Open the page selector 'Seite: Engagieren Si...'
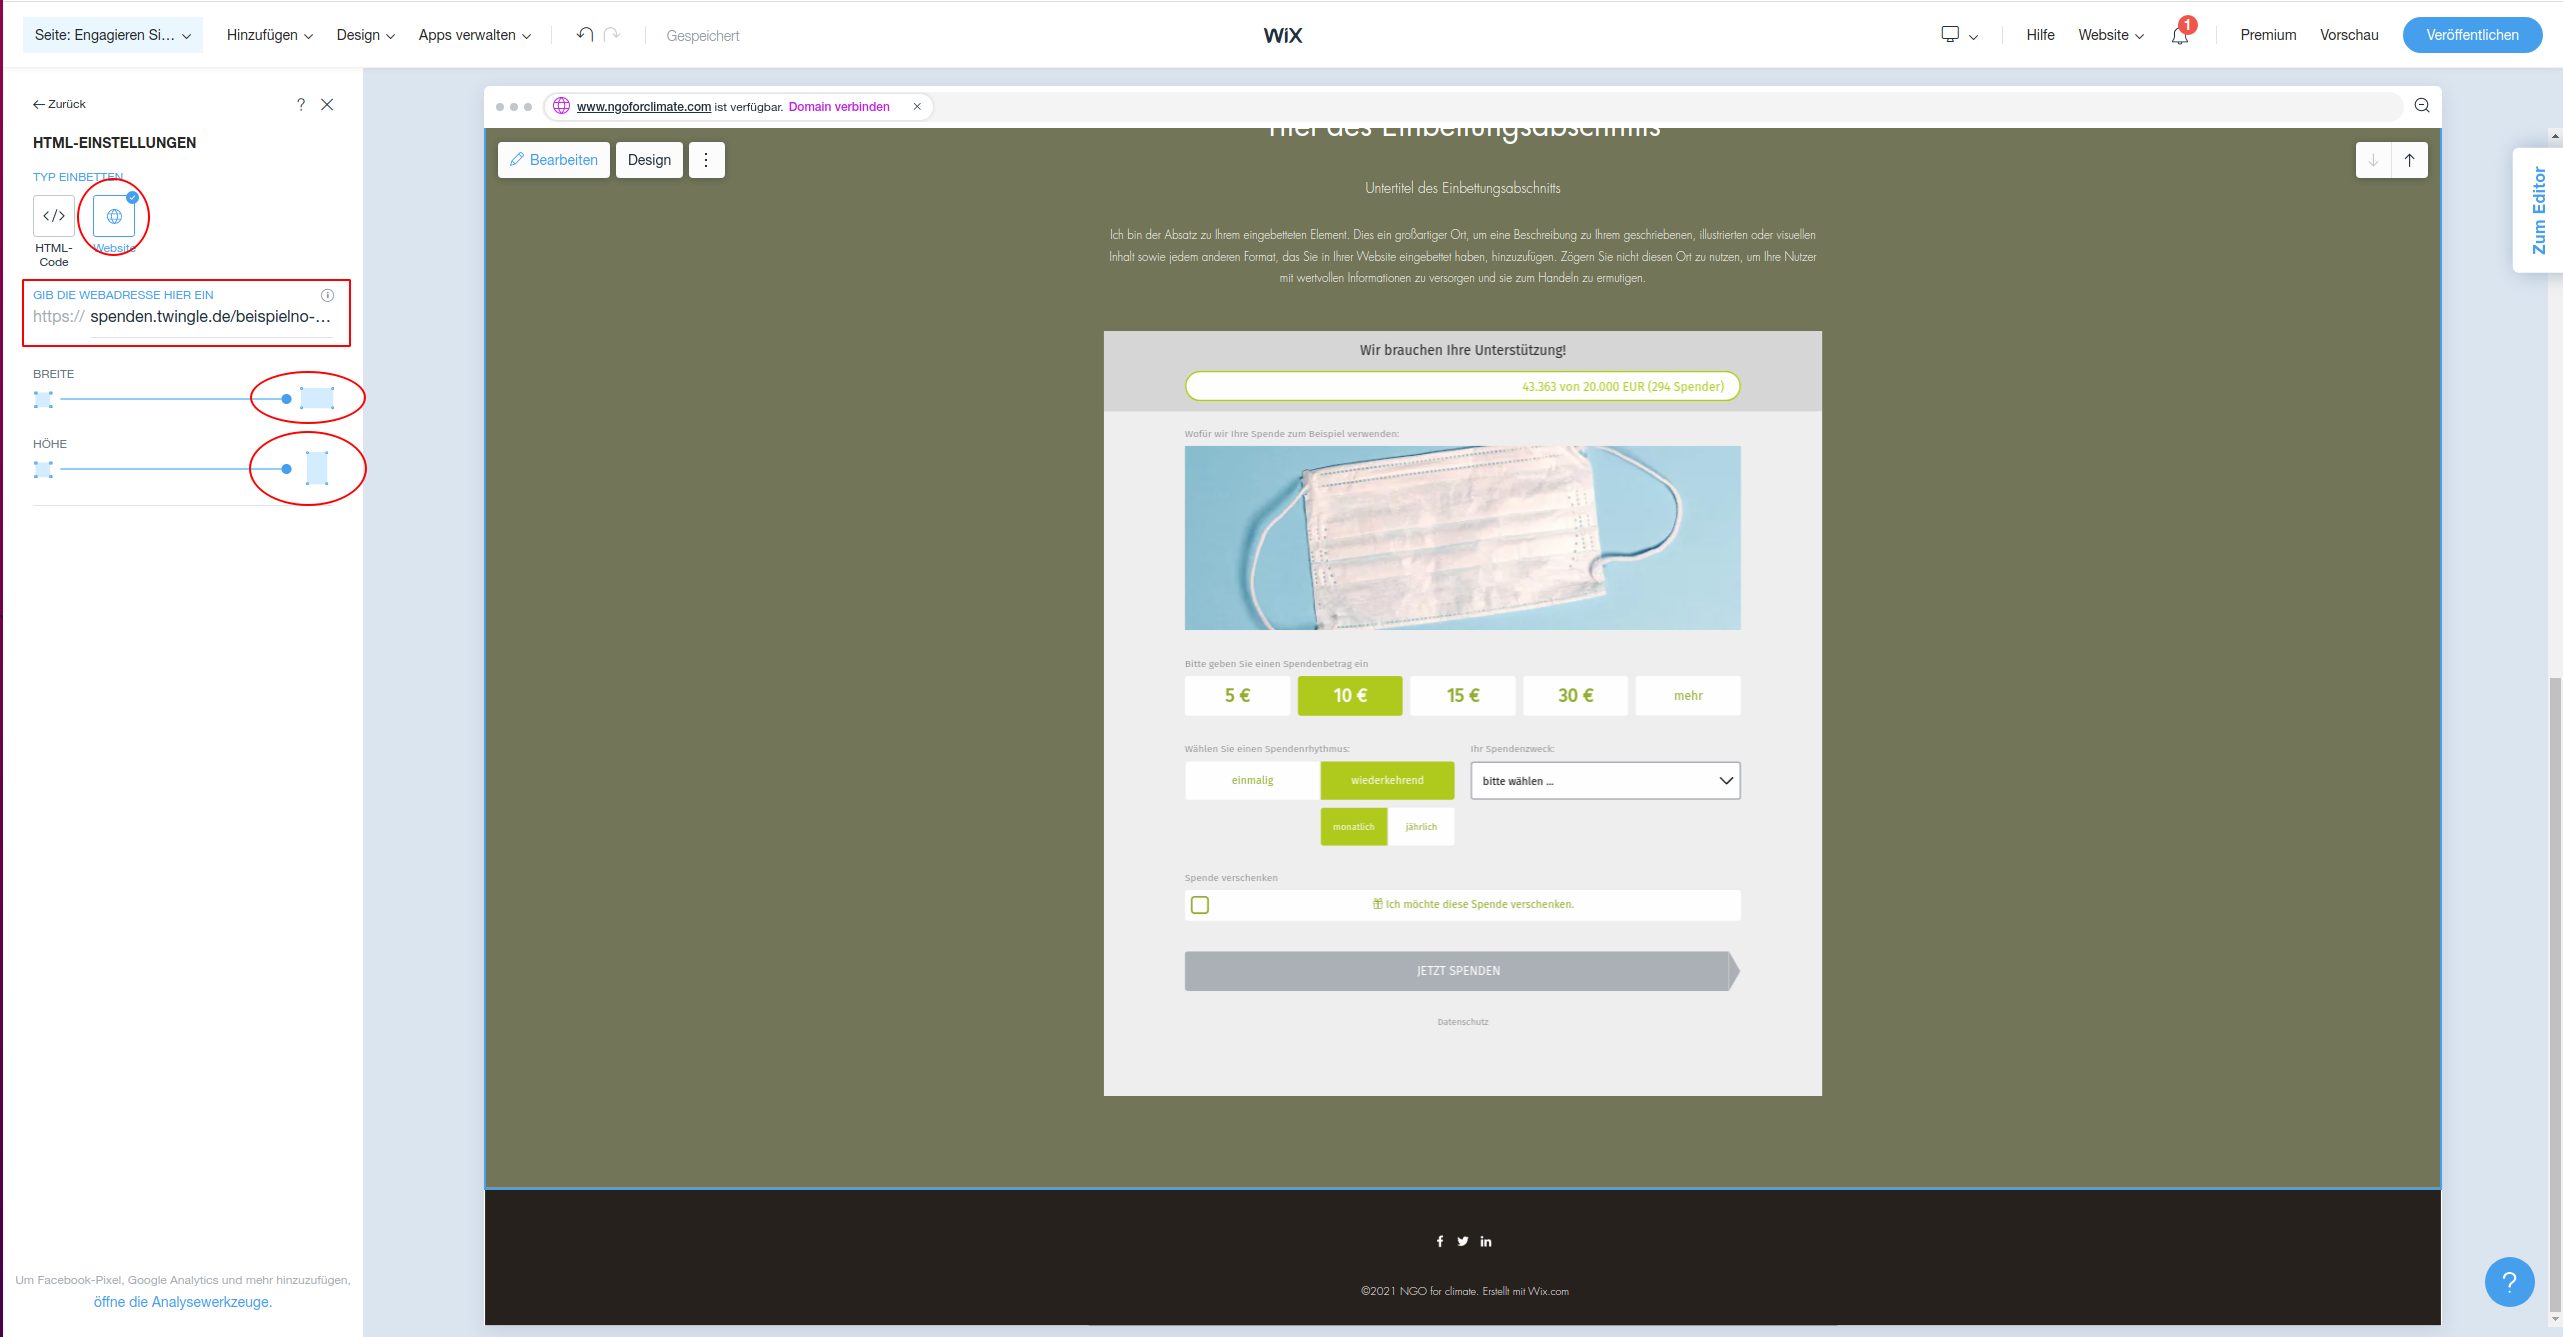The image size is (2563, 1337). pyautogui.click(x=113, y=35)
